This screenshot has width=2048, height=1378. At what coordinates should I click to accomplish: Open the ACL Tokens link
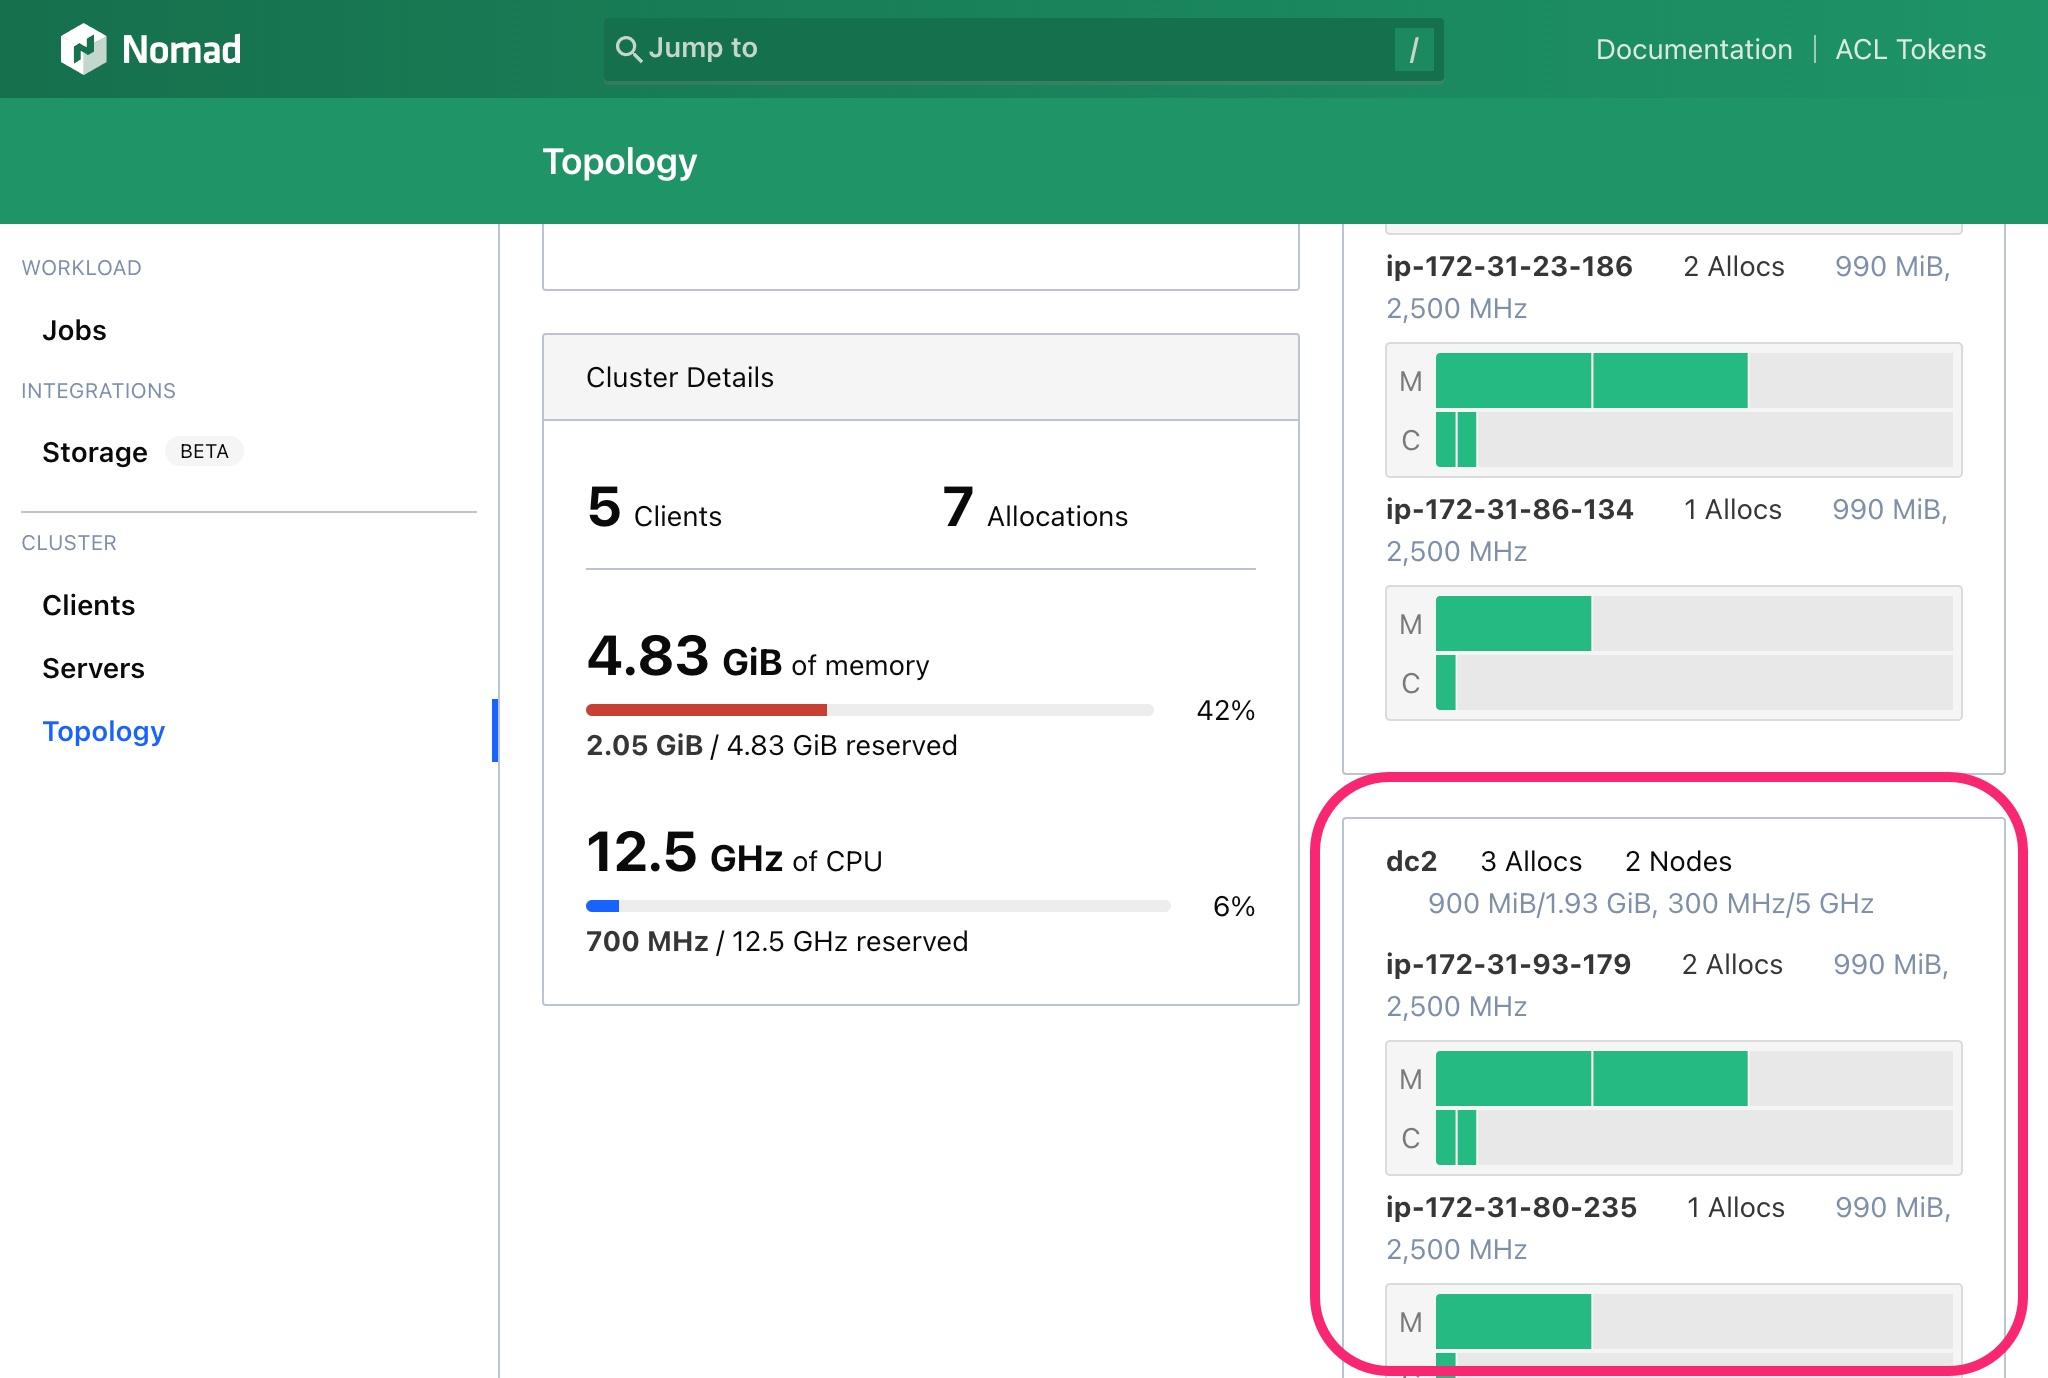(x=1910, y=49)
